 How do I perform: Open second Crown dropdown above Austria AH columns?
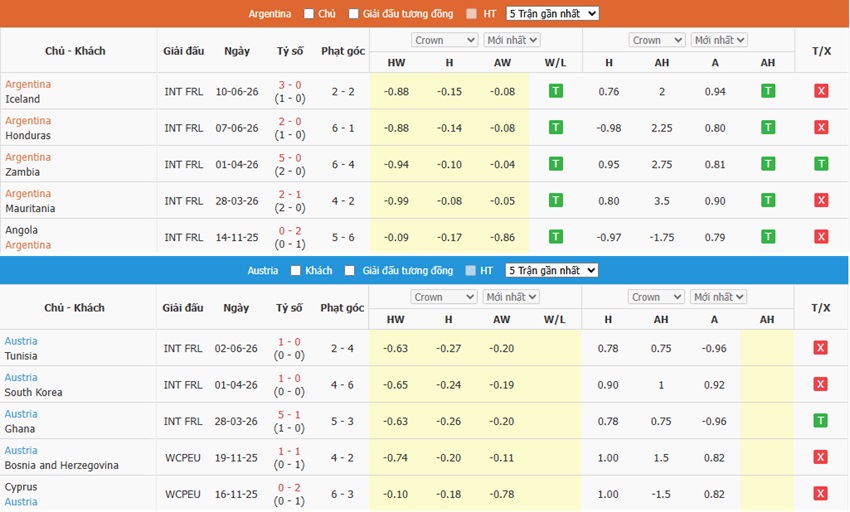tap(656, 297)
